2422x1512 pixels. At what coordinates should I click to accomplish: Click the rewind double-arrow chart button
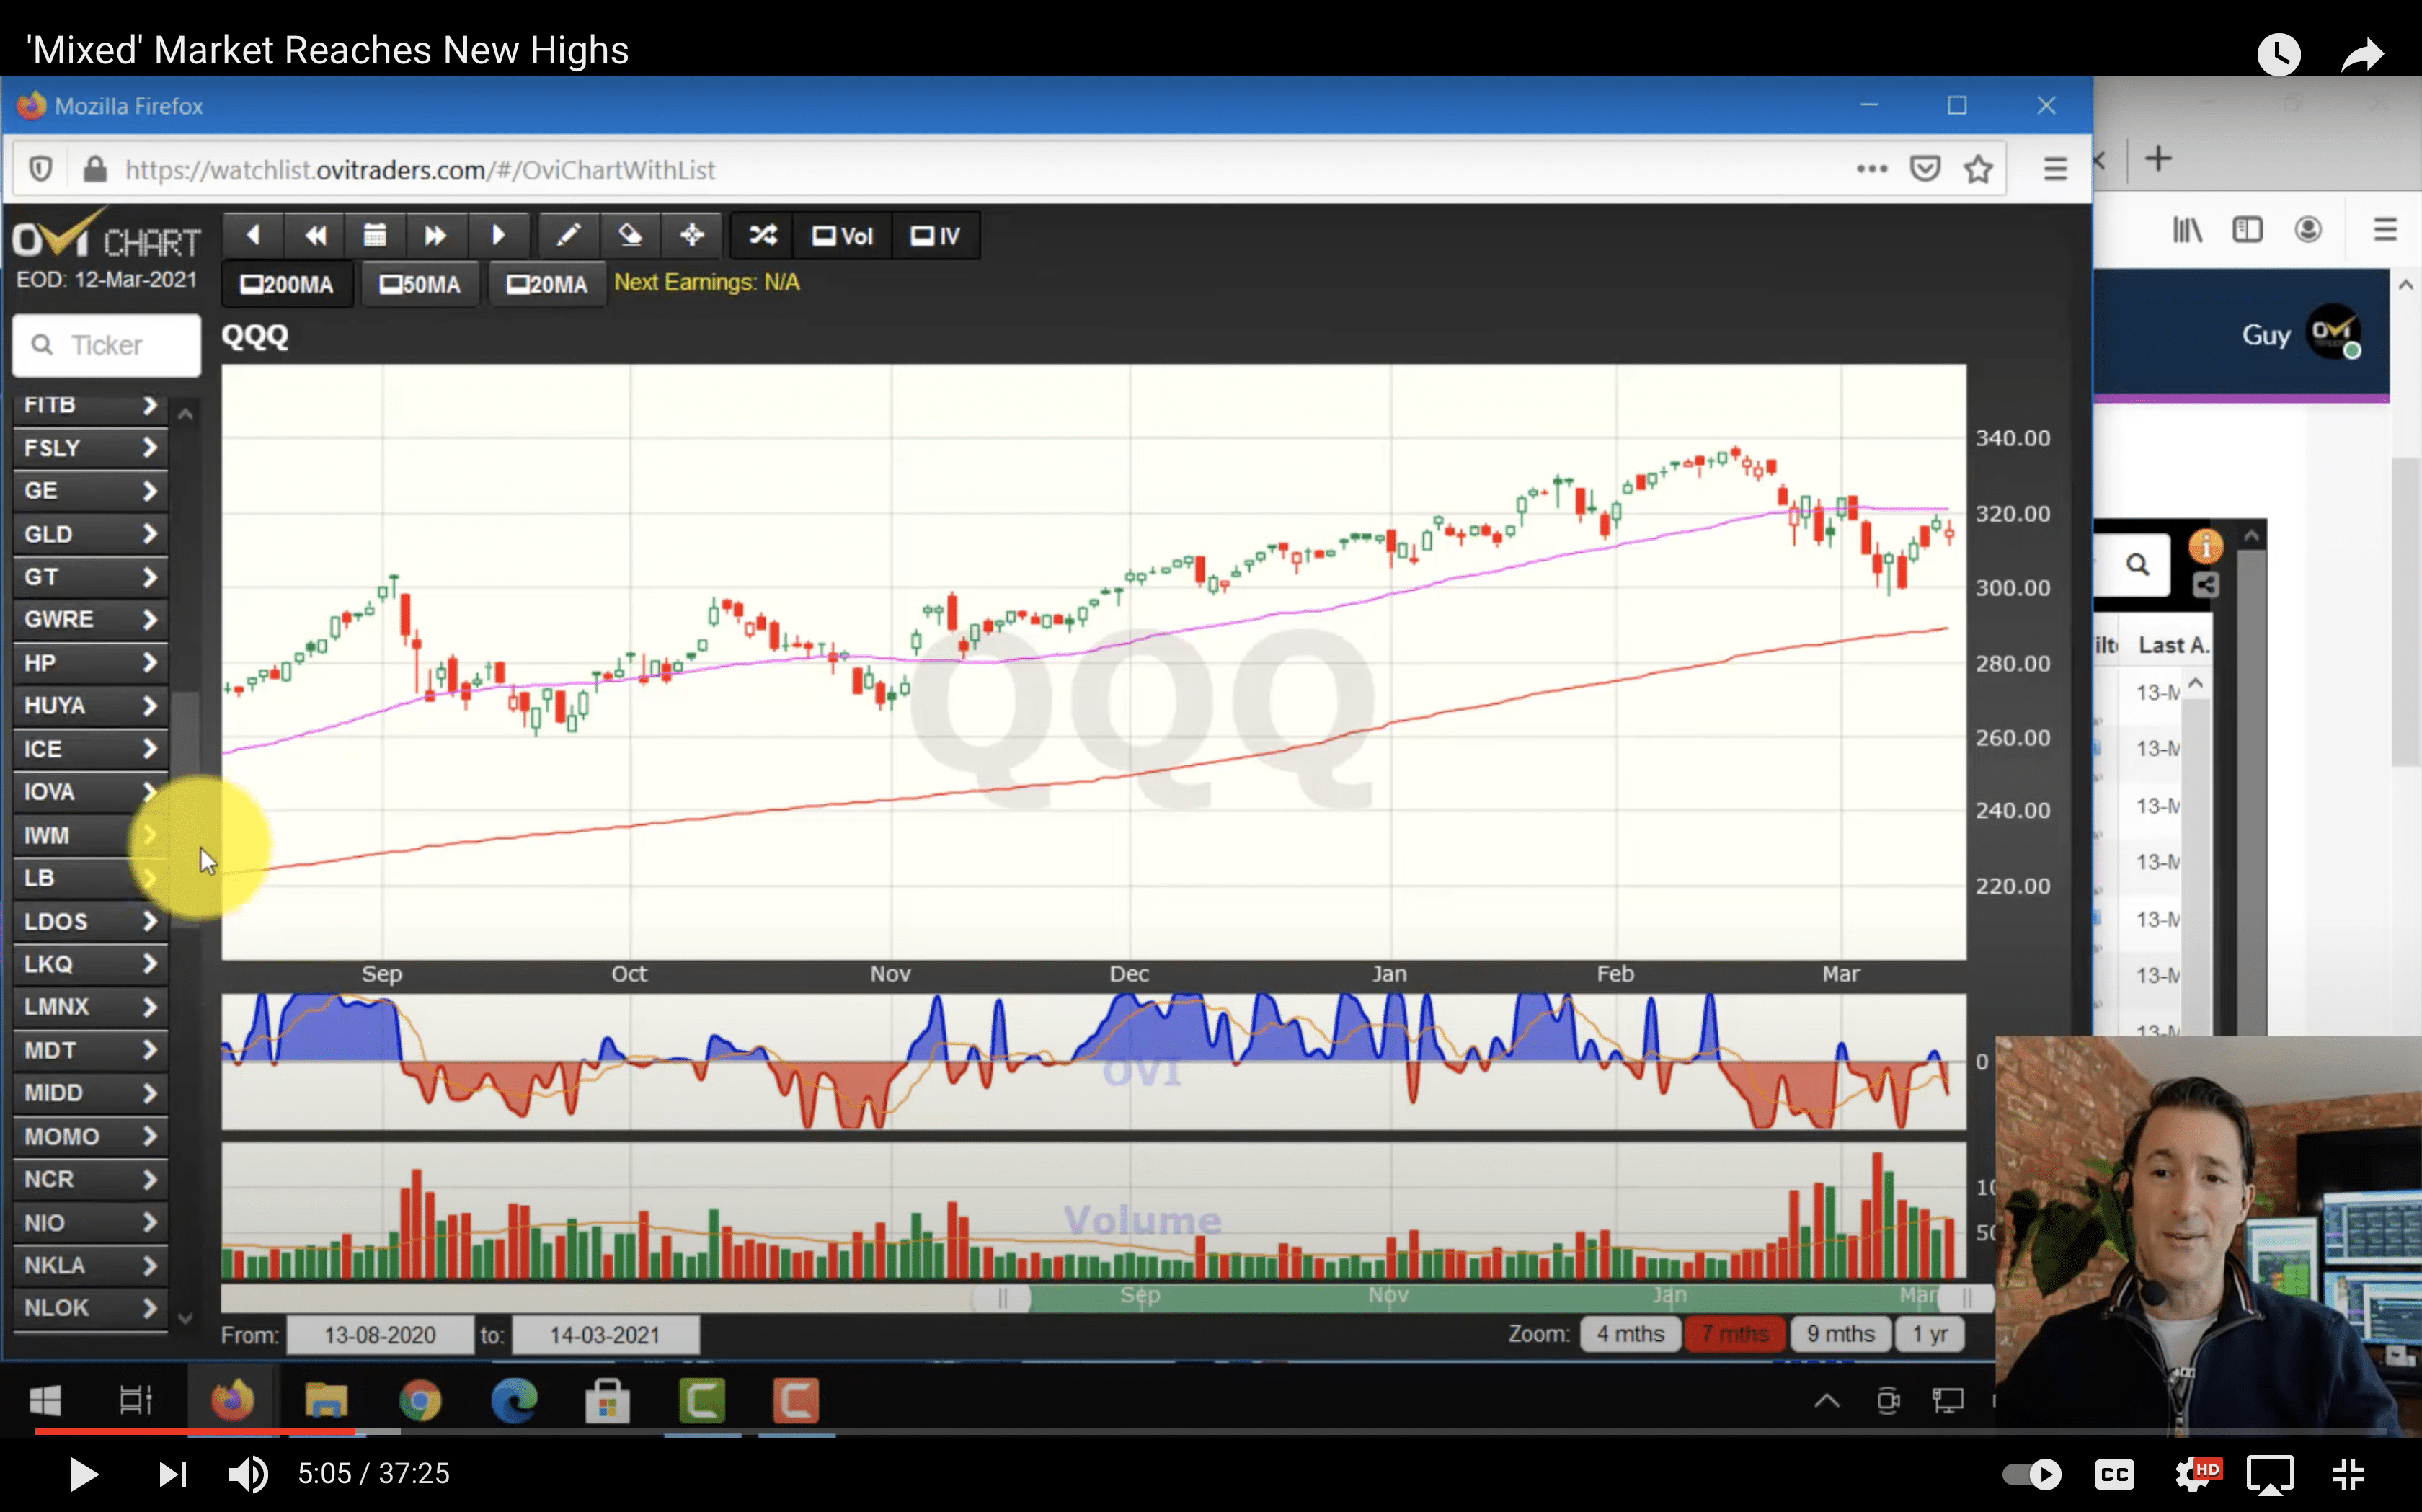315,235
